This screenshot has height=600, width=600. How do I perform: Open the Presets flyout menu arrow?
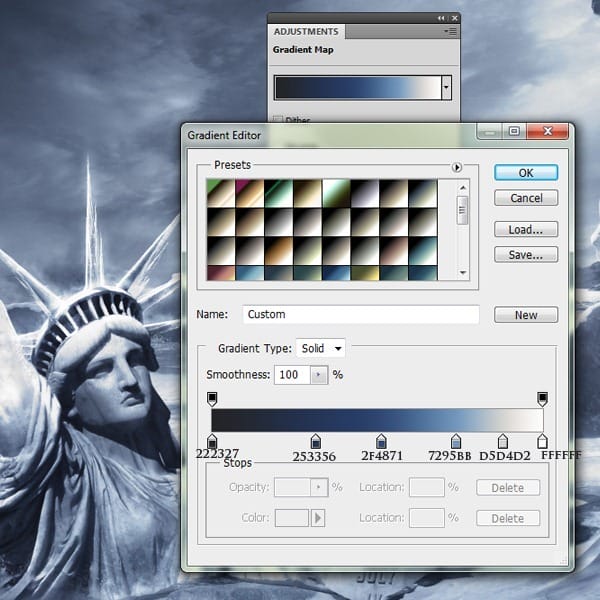(457, 167)
